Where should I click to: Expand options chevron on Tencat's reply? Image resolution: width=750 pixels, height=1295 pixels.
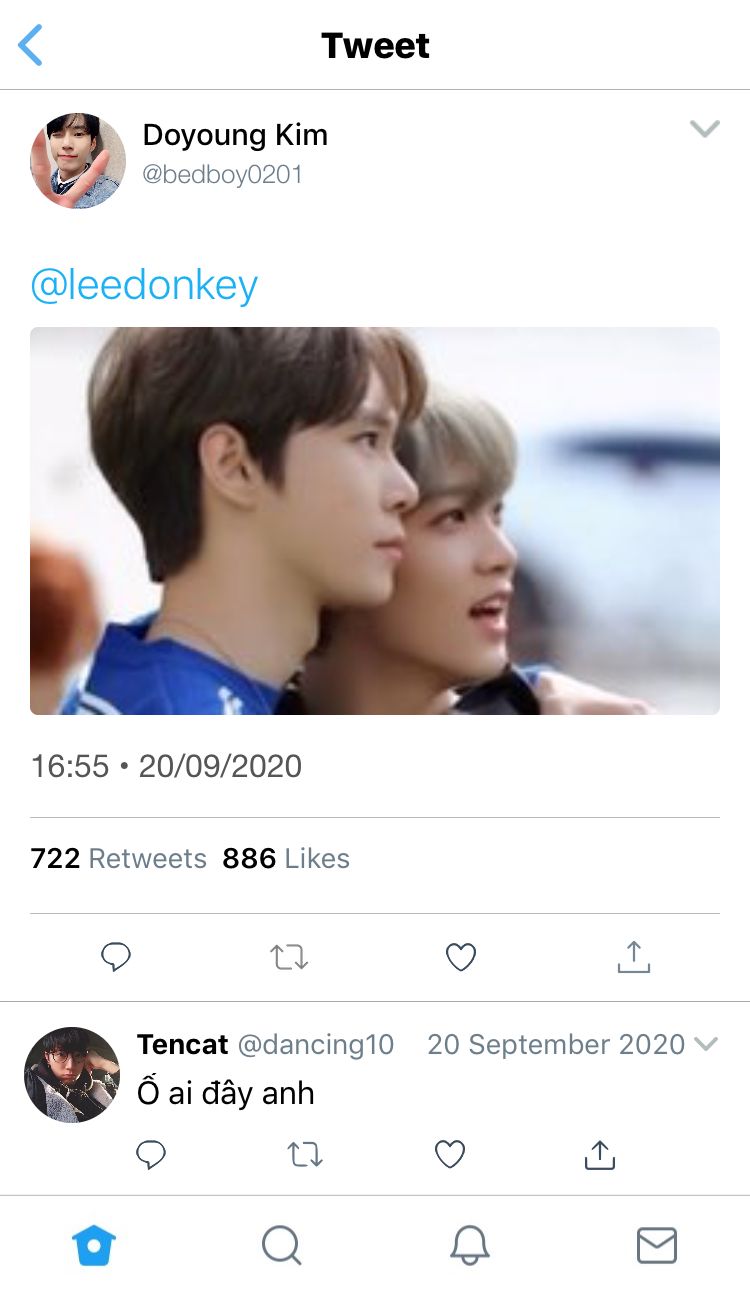(x=706, y=1044)
